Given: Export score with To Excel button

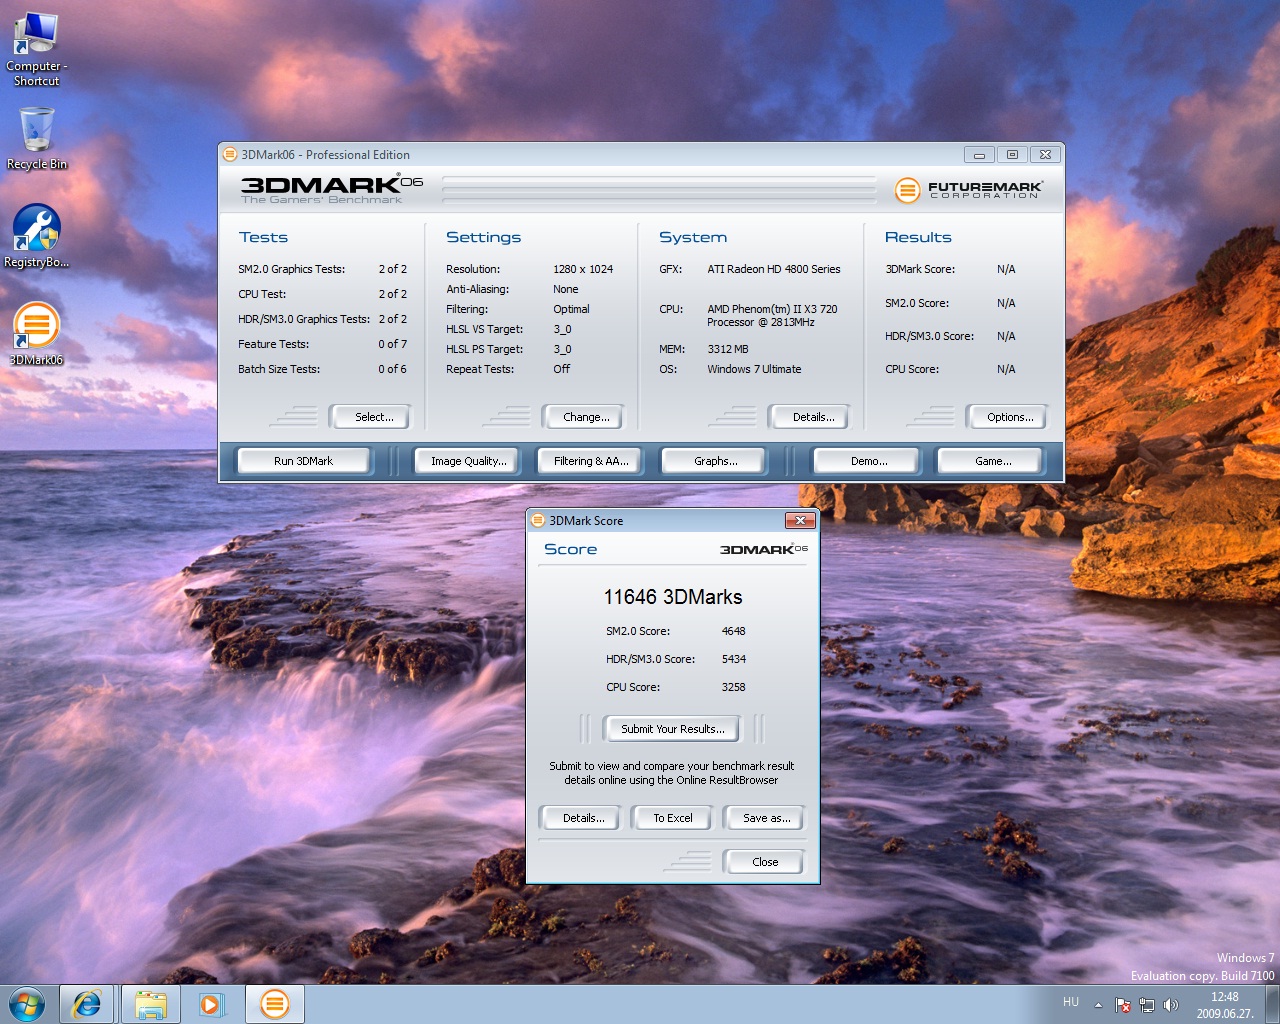Looking at the screenshot, I should pyautogui.click(x=672, y=818).
